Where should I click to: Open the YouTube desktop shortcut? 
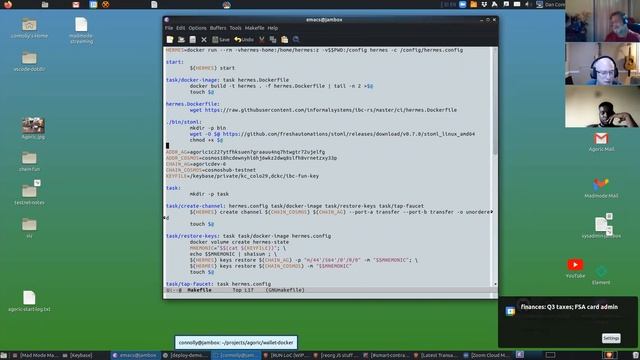(x=575, y=268)
